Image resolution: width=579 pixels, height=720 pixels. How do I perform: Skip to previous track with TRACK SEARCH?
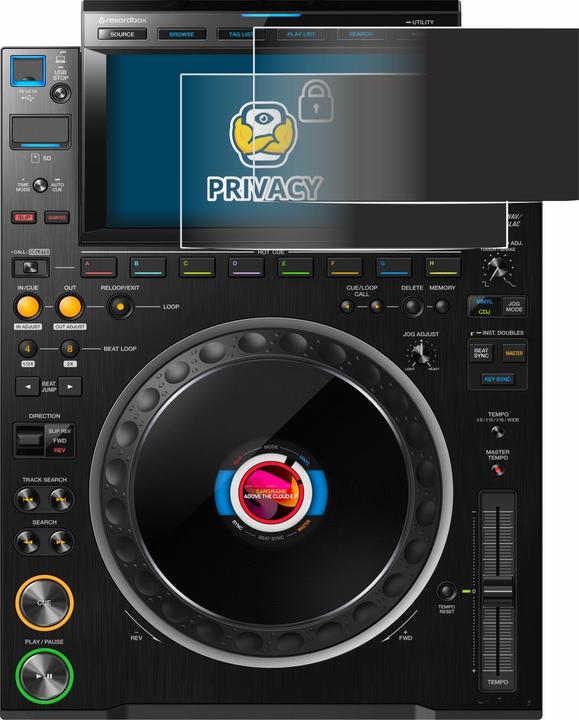[27, 500]
